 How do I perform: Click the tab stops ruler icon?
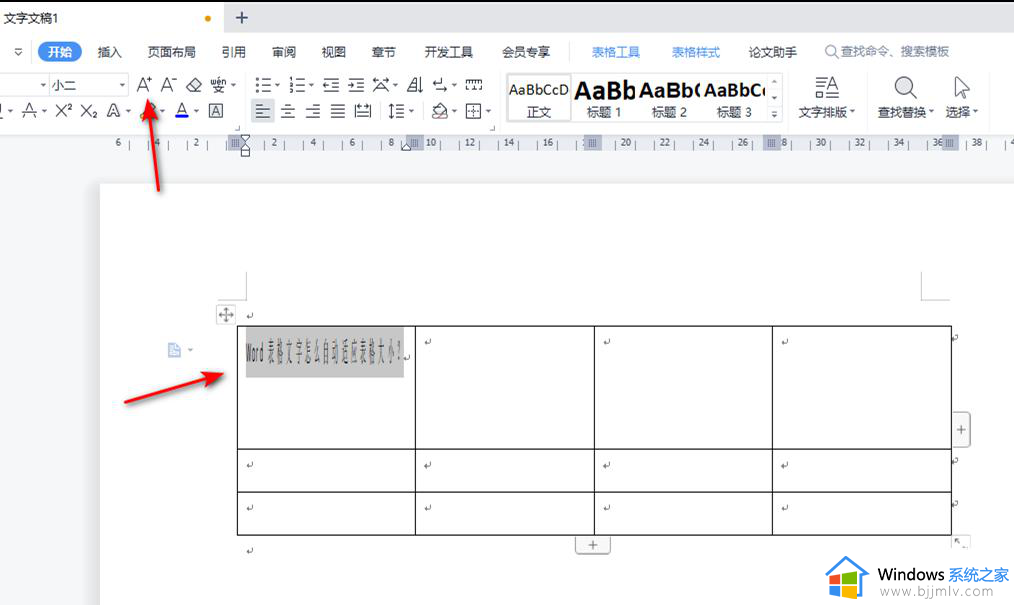473,85
